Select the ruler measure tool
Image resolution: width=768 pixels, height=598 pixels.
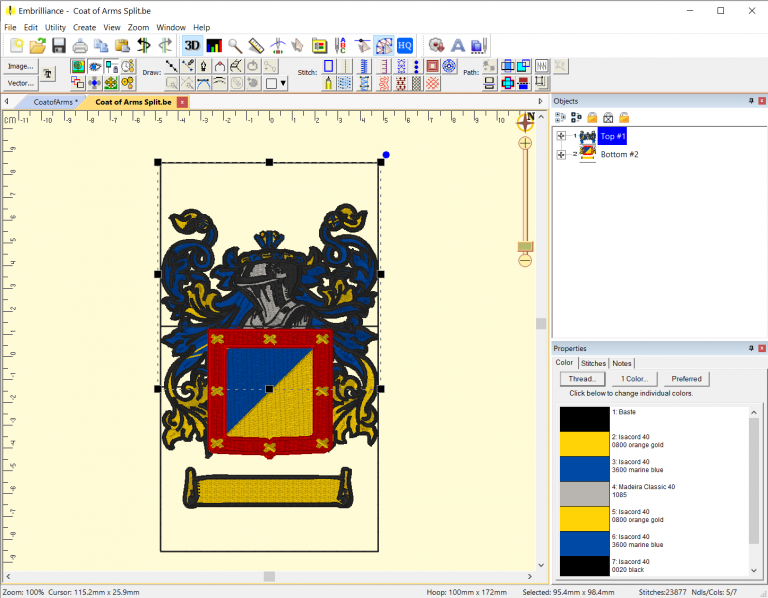(x=256, y=45)
